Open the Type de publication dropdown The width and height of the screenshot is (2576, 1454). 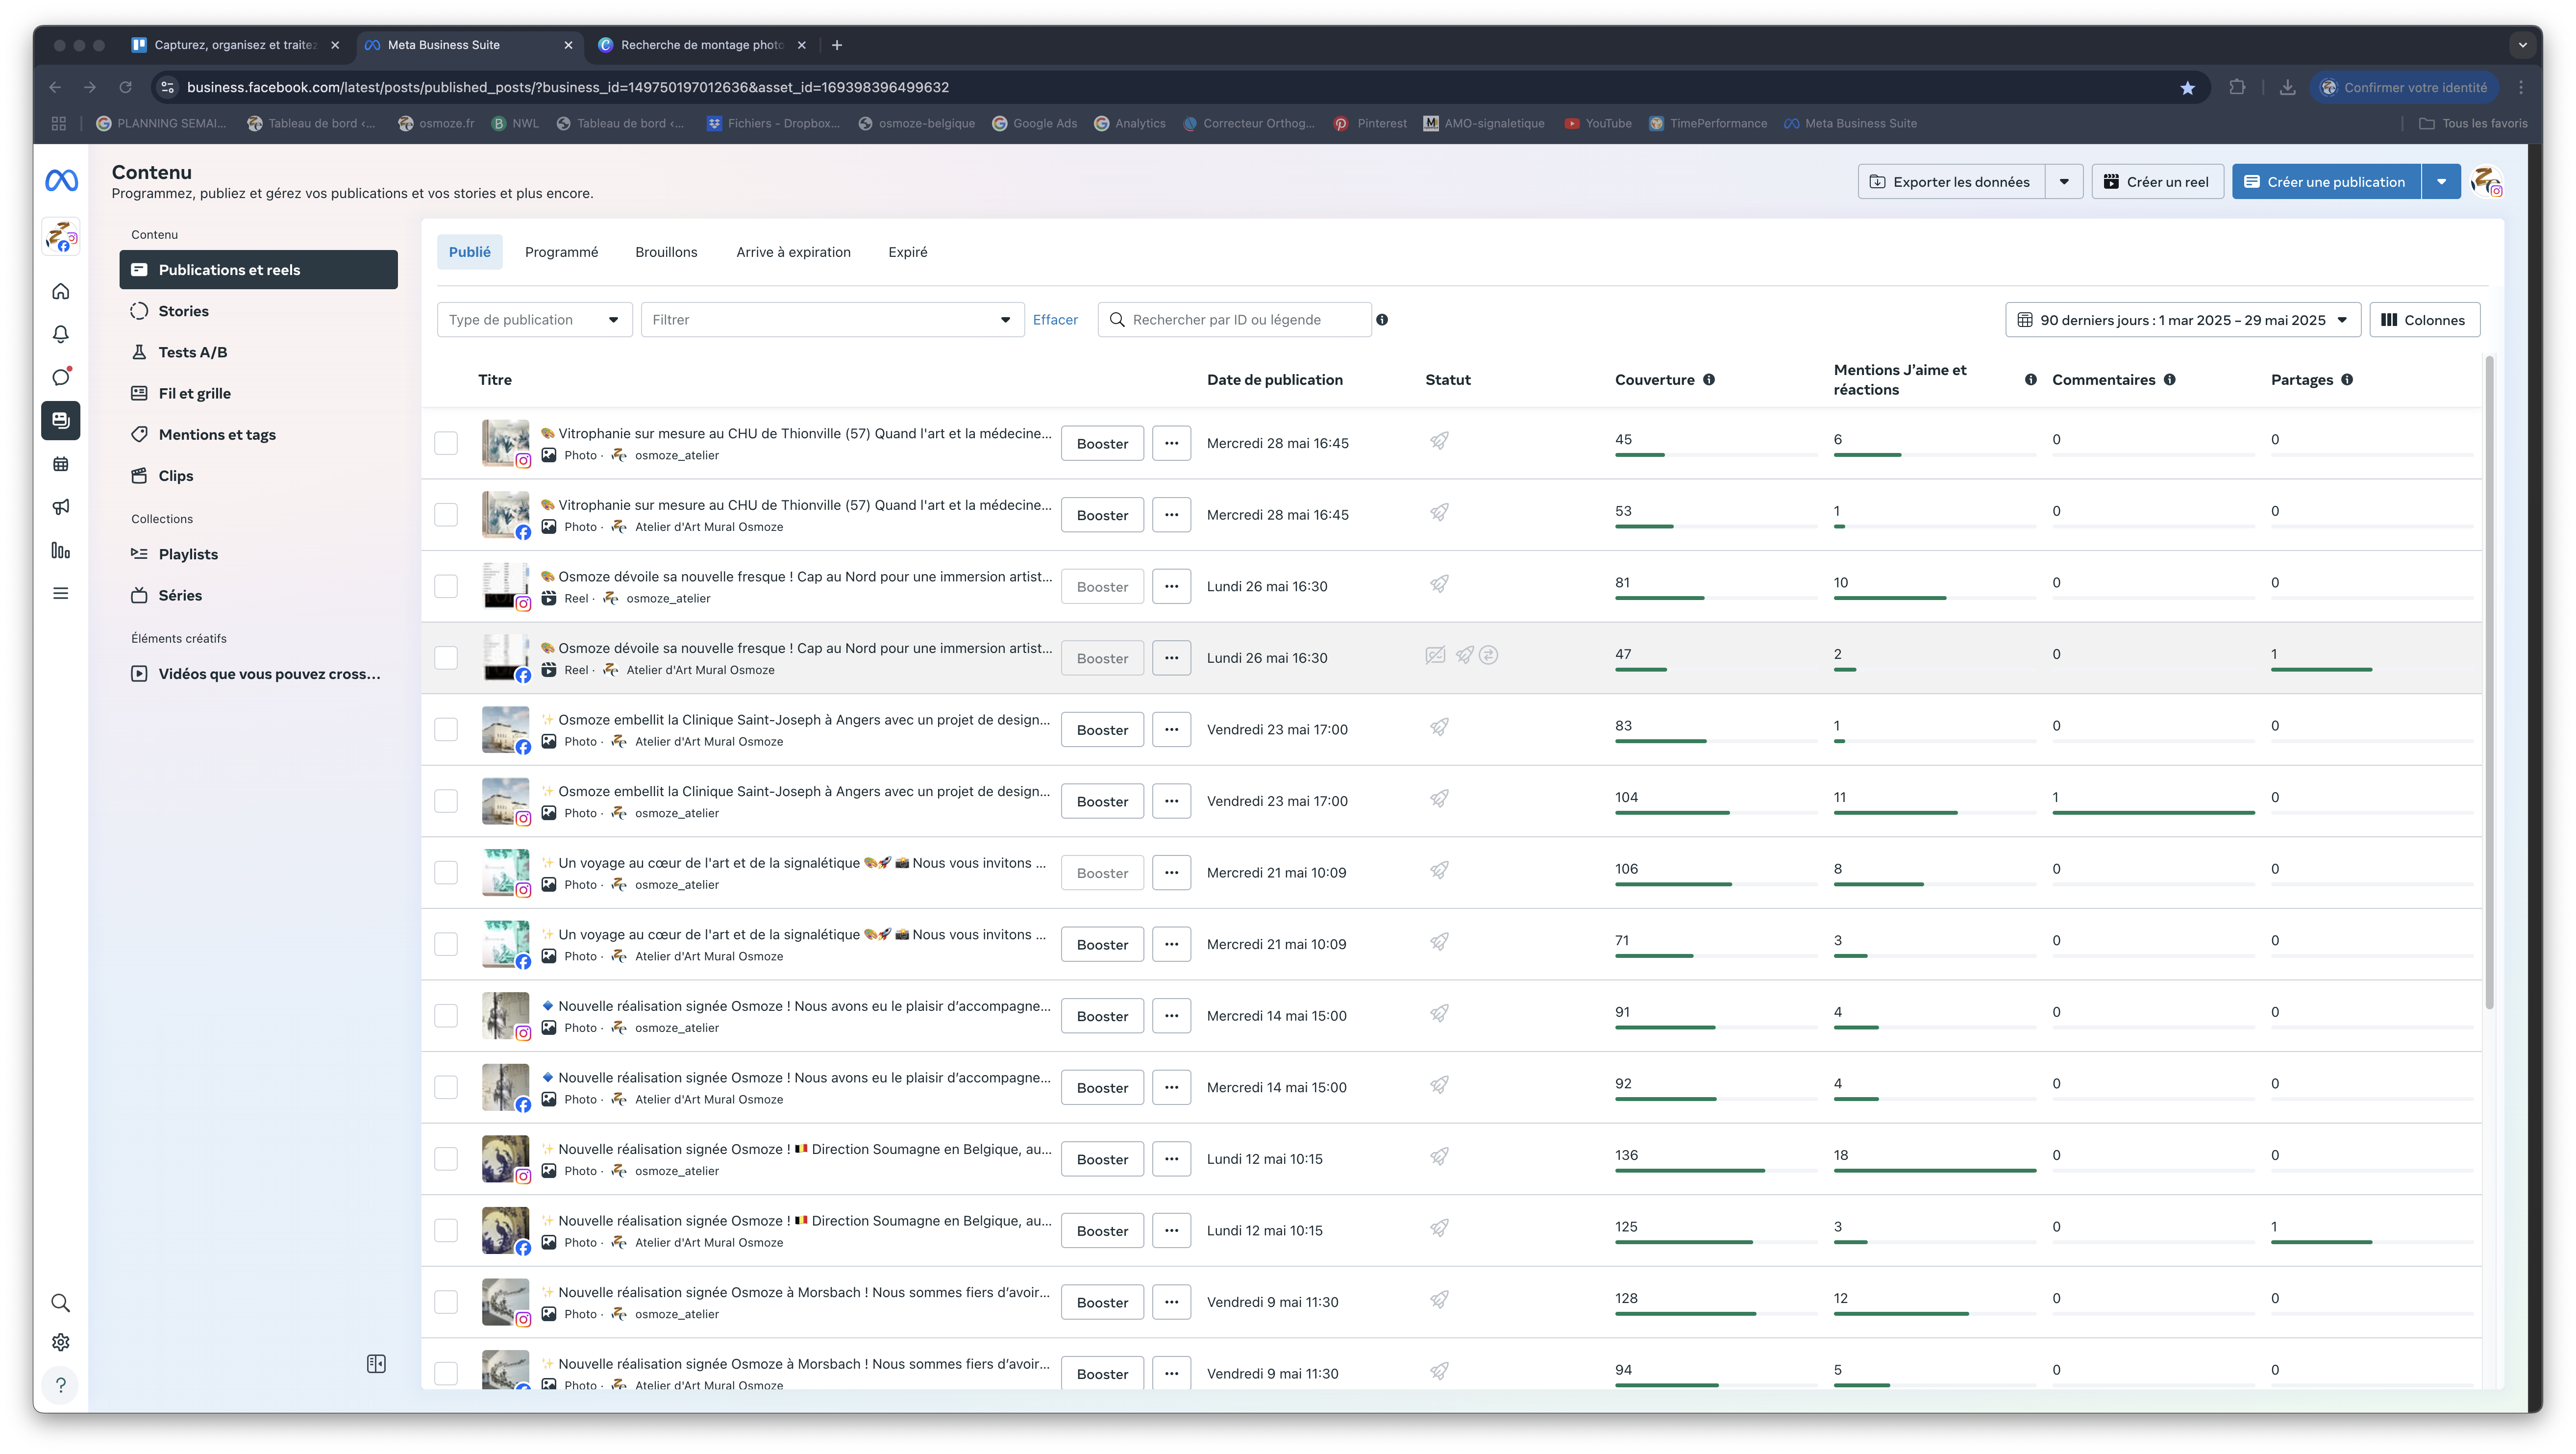coord(534,320)
